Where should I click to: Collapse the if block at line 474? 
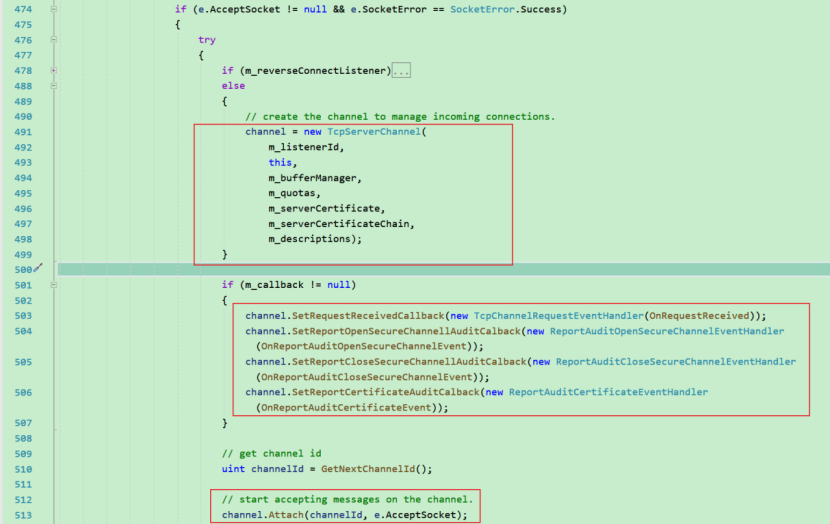tap(53, 9)
